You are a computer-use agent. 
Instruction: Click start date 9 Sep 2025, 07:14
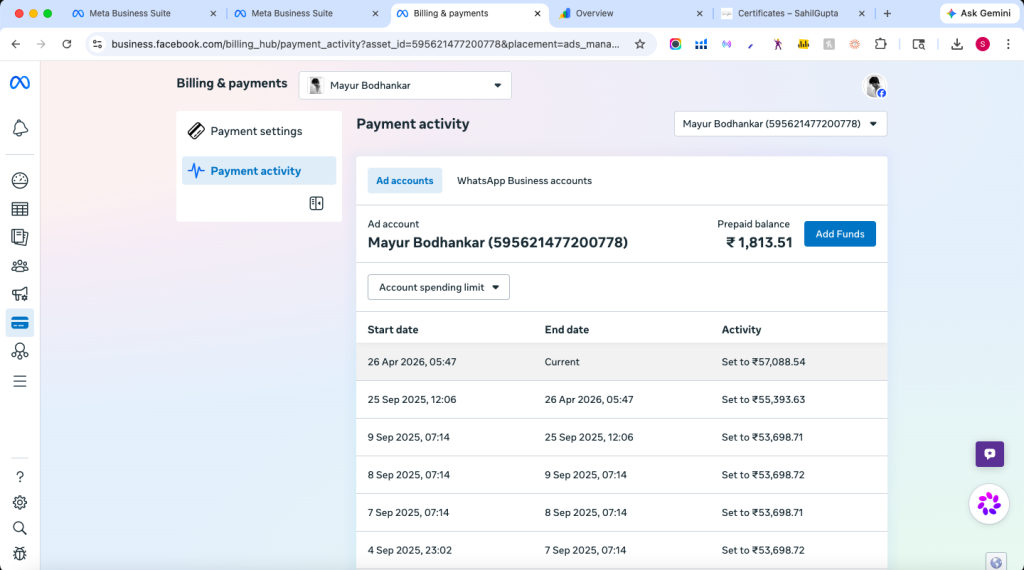point(408,437)
